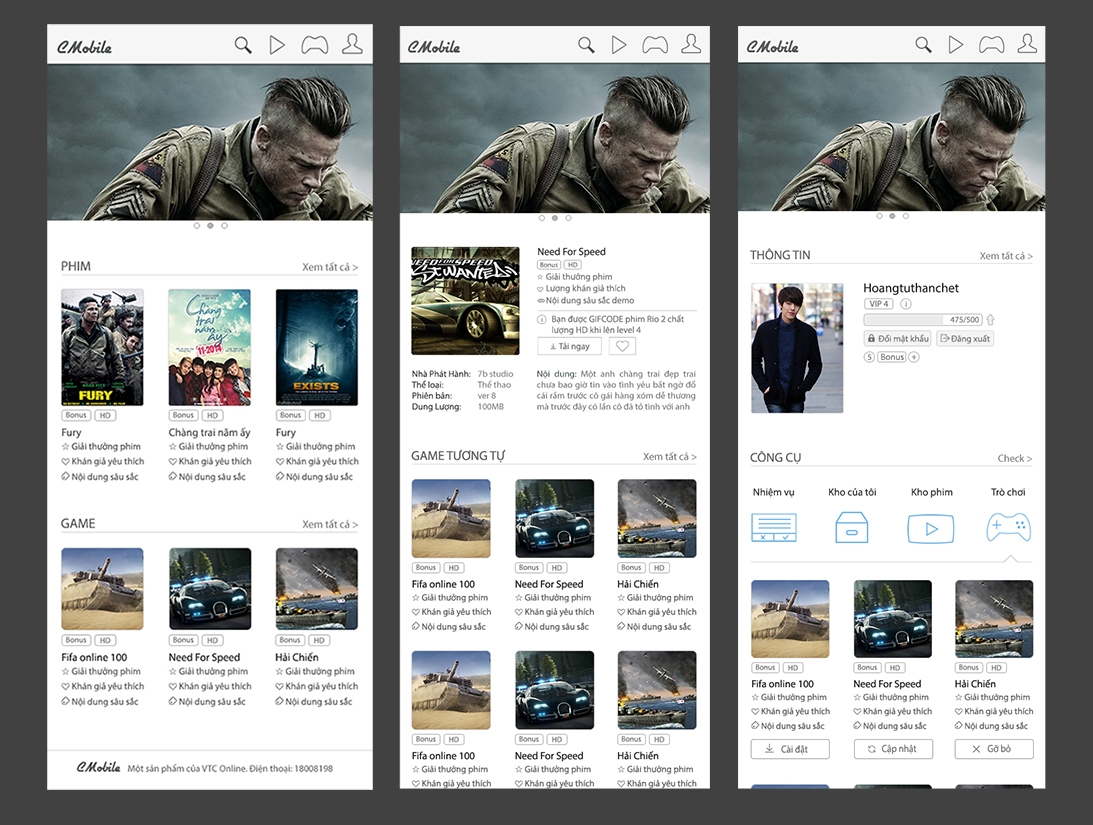The height and width of the screenshot is (825, 1093).
Task: Click the 475/500 VIP progress bar
Action: (922, 320)
